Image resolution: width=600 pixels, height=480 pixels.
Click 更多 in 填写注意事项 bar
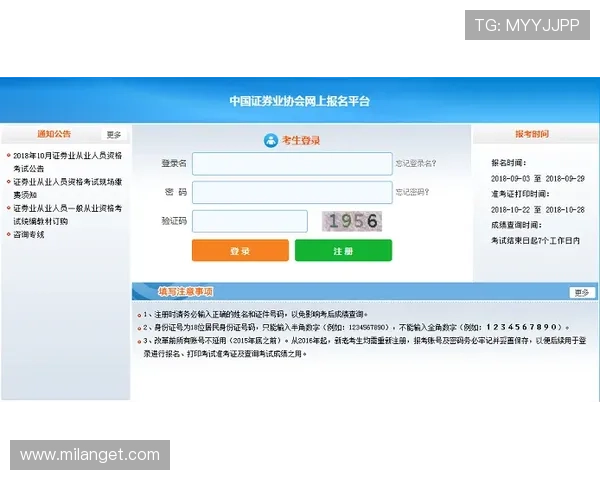[582, 292]
